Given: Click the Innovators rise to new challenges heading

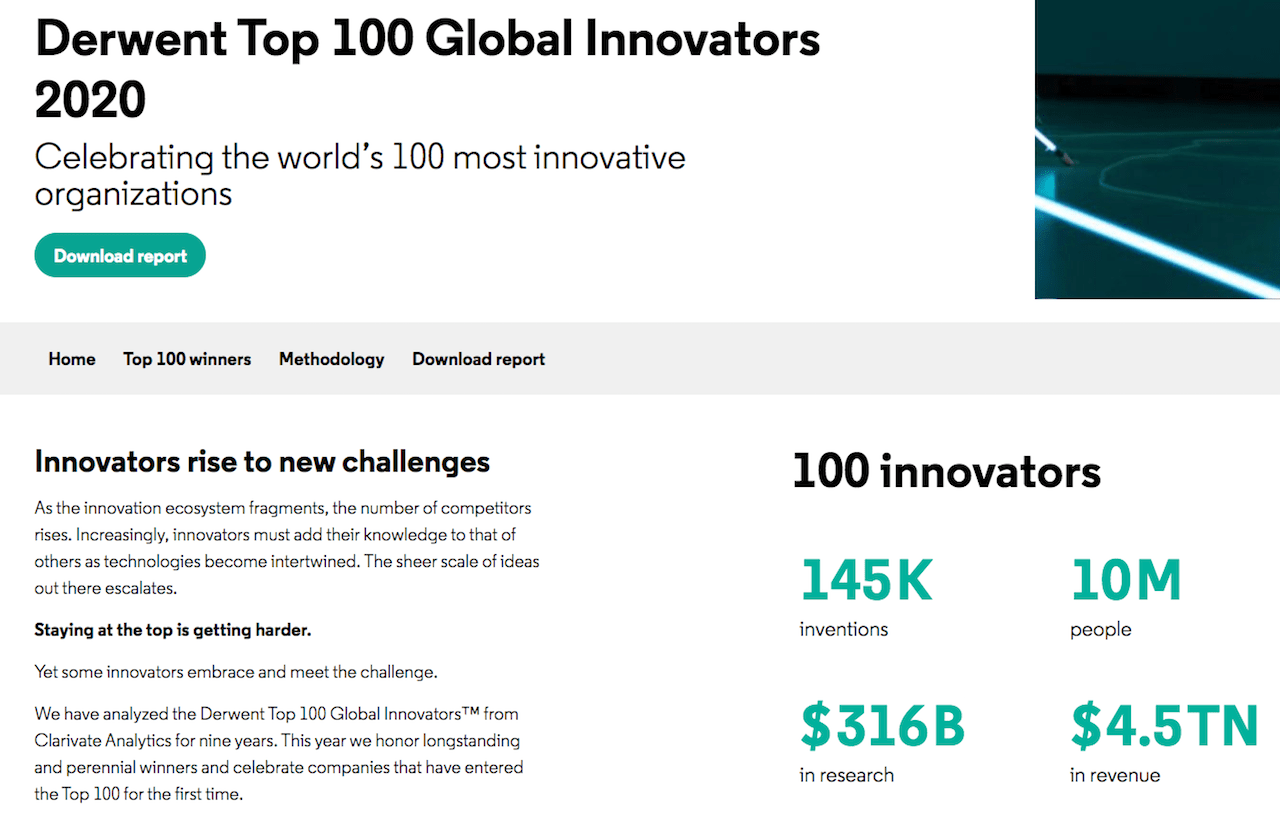Looking at the screenshot, I should coord(262,461).
